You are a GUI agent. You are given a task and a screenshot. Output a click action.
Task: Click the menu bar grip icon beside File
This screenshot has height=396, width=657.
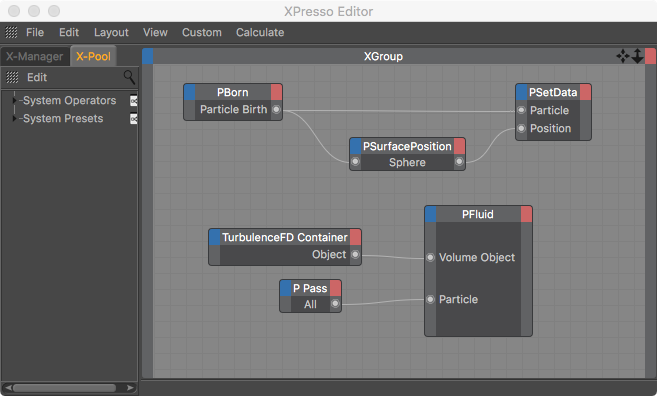11,32
